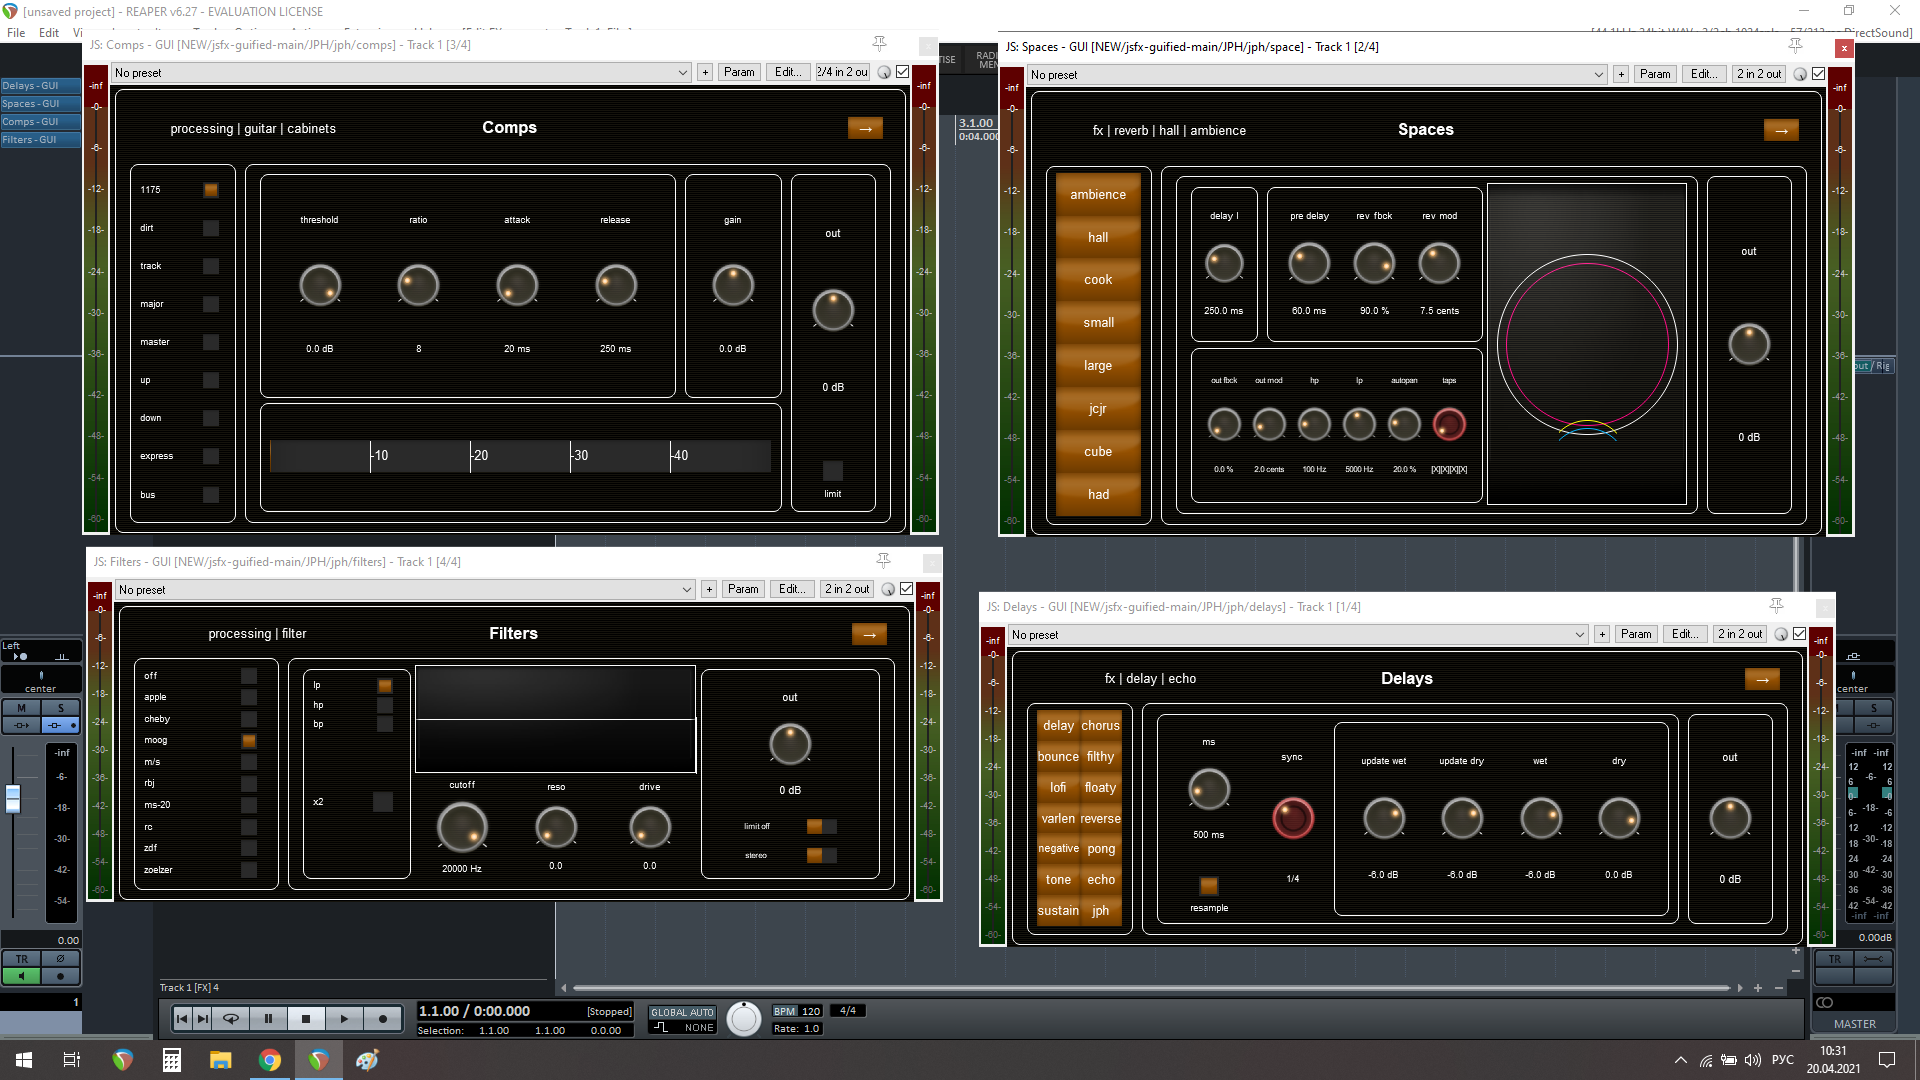The image size is (1920, 1080).
Task: Select the ambience preset in Spaces
Action: coord(1098,195)
